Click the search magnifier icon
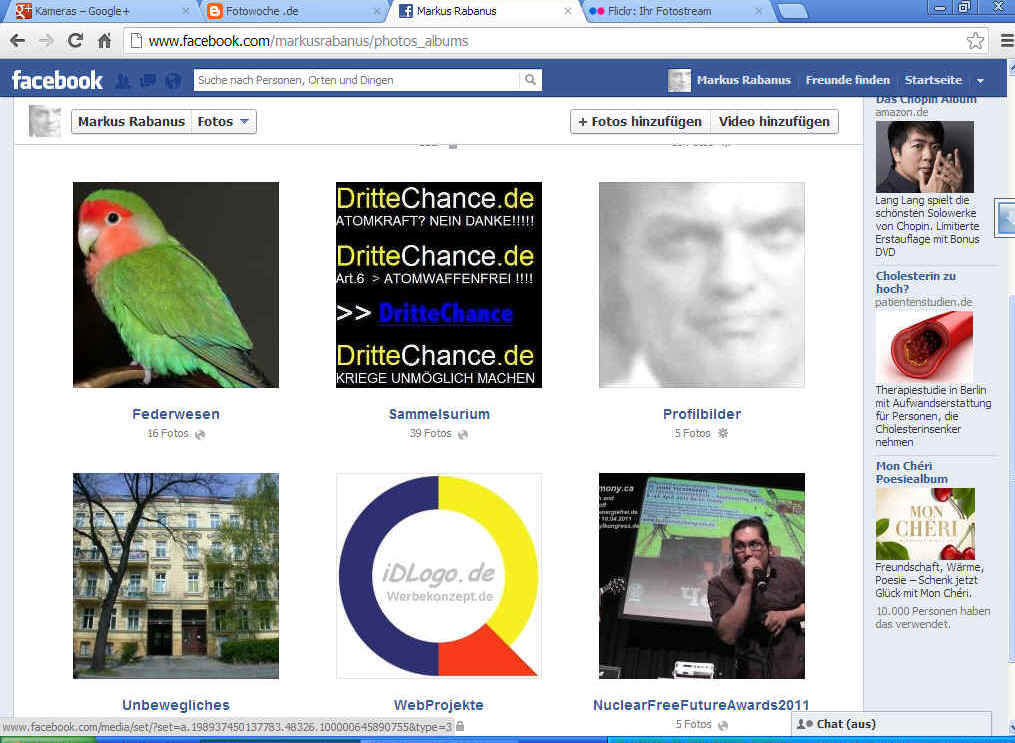Screen dimensions: 1015x743 click(530, 80)
